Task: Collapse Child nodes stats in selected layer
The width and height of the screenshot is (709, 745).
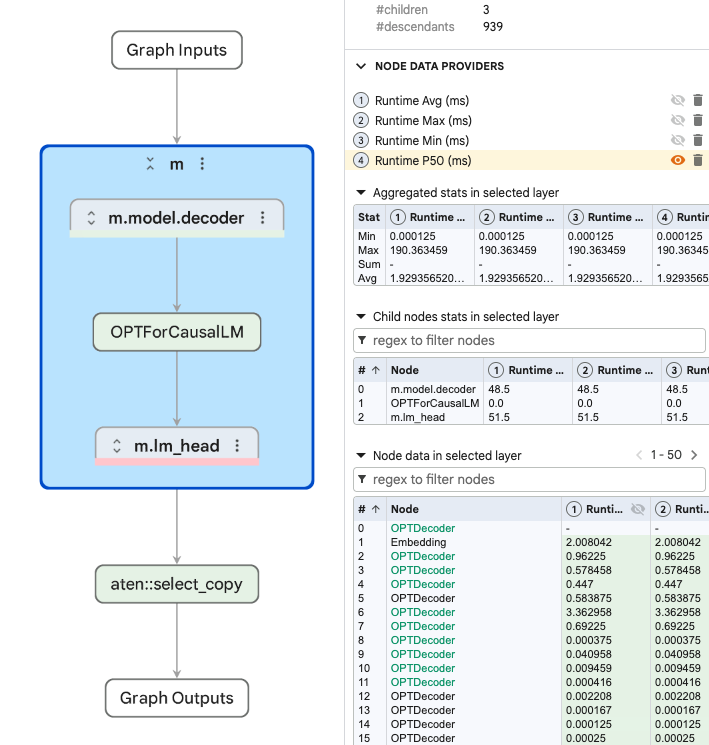Action: point(361,316)
